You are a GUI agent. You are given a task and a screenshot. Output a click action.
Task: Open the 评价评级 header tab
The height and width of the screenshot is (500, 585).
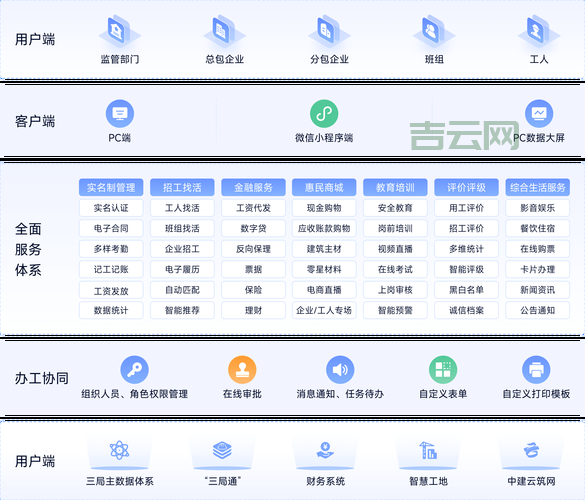point(466,187)
